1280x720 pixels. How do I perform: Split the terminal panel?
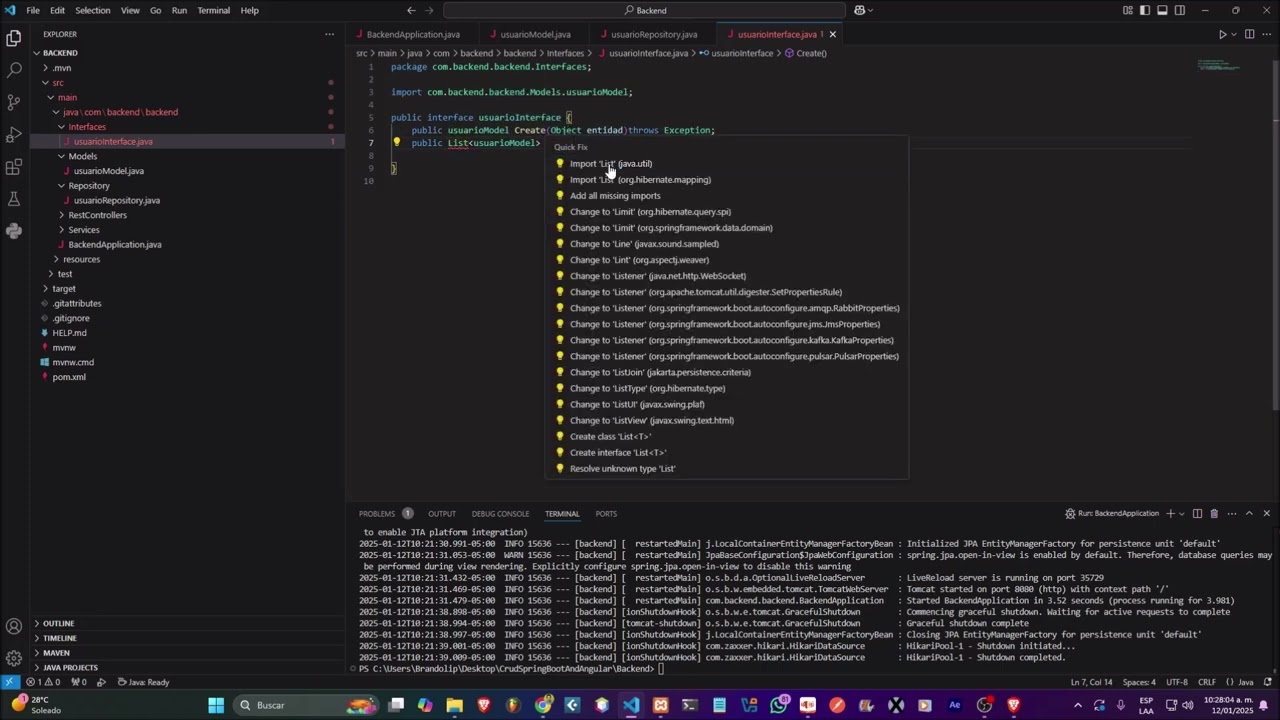[1197, 513]
